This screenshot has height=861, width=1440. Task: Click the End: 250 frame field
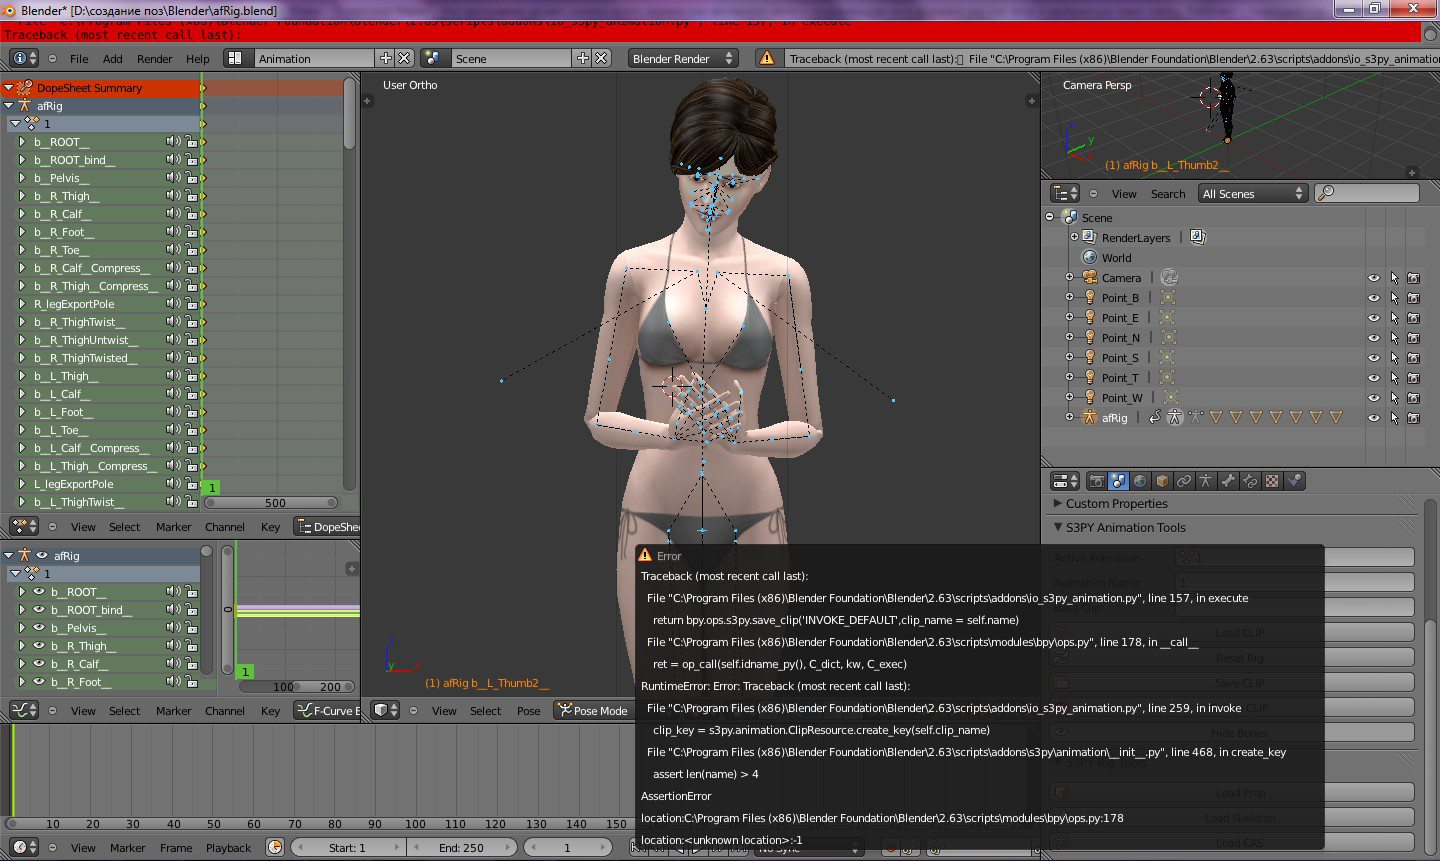click(x=461, y=847)
